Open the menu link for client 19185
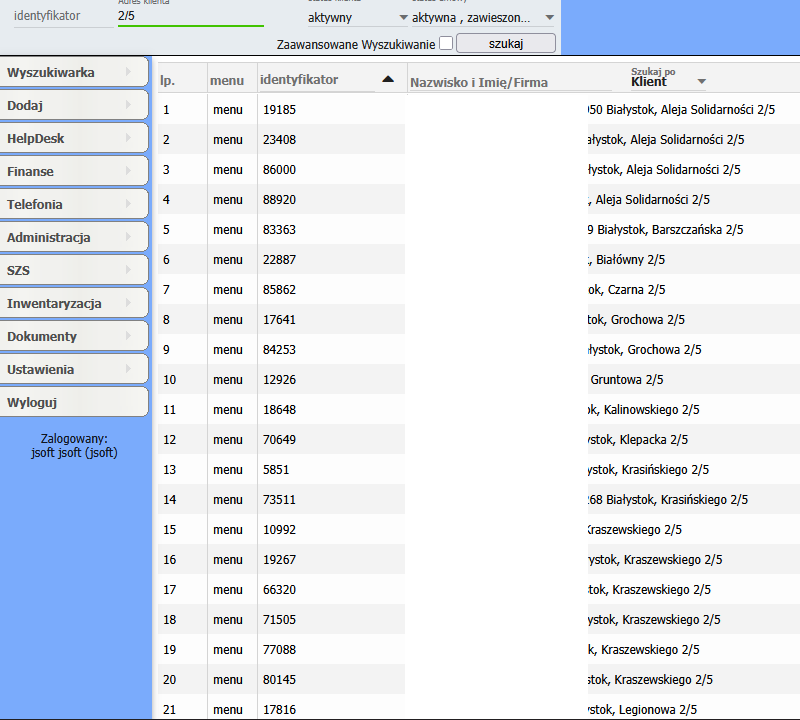 [x=227, y=110]
